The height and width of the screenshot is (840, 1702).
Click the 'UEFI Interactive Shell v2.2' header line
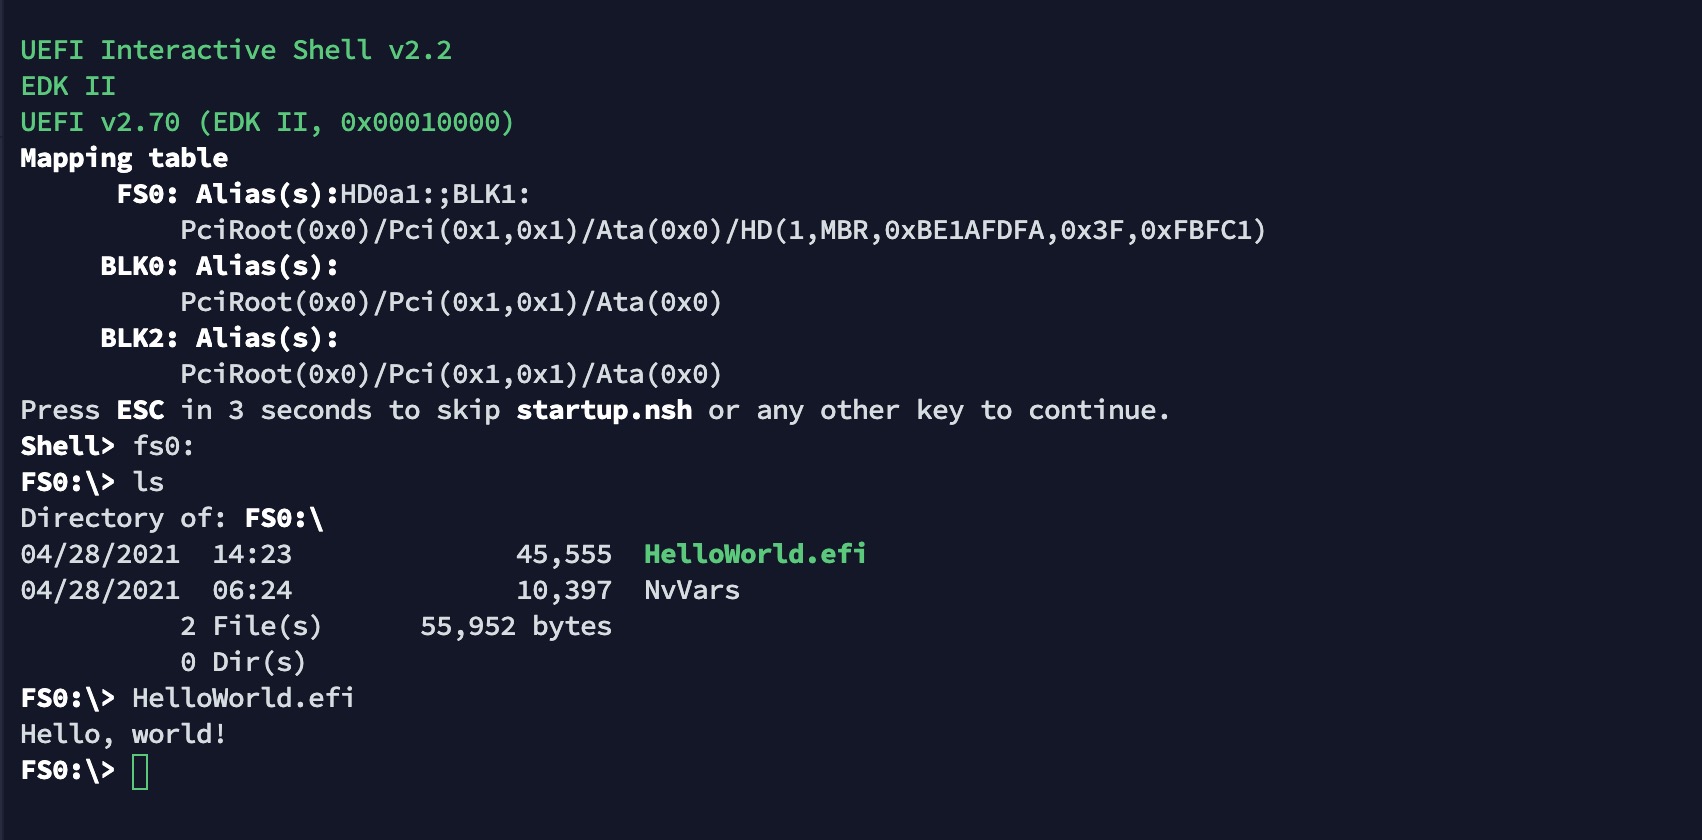(x=236, y=50)
